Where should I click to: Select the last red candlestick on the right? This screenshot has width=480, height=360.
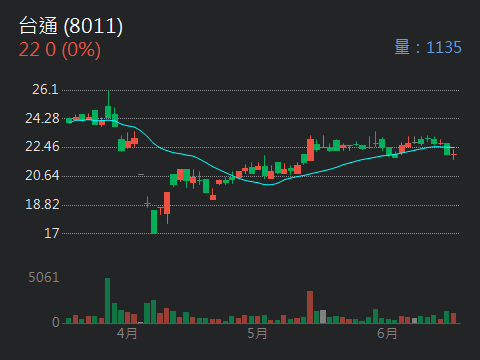453,155
